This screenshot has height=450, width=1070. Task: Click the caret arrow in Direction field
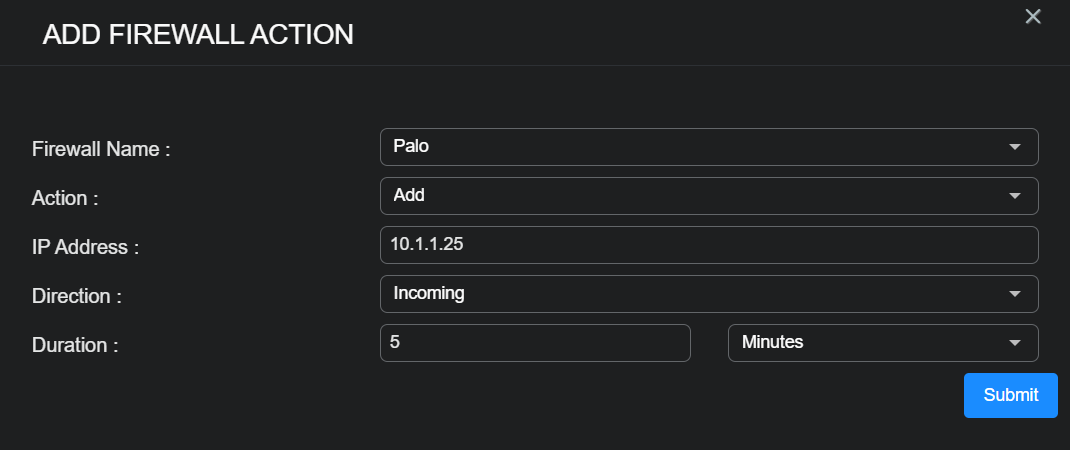[x=1015, y=294]
